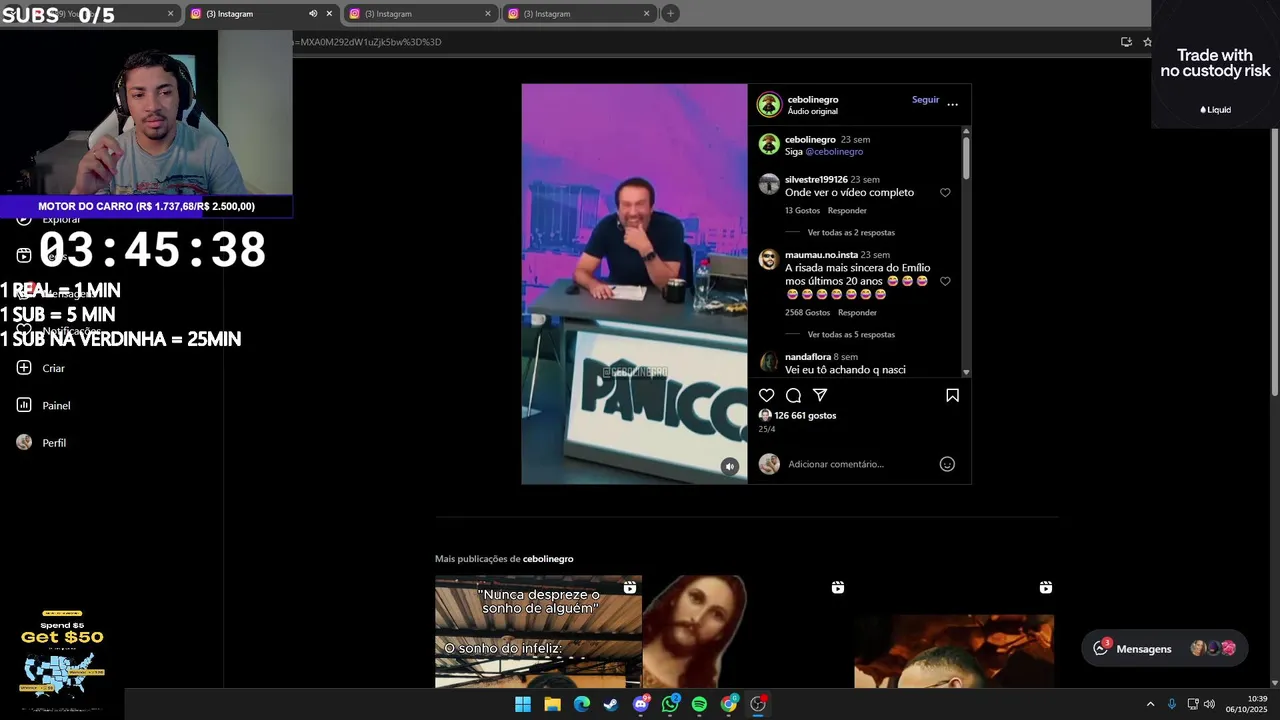
Task: Open Painel in Instagram sidebar
Action: [x=43, y=405]
